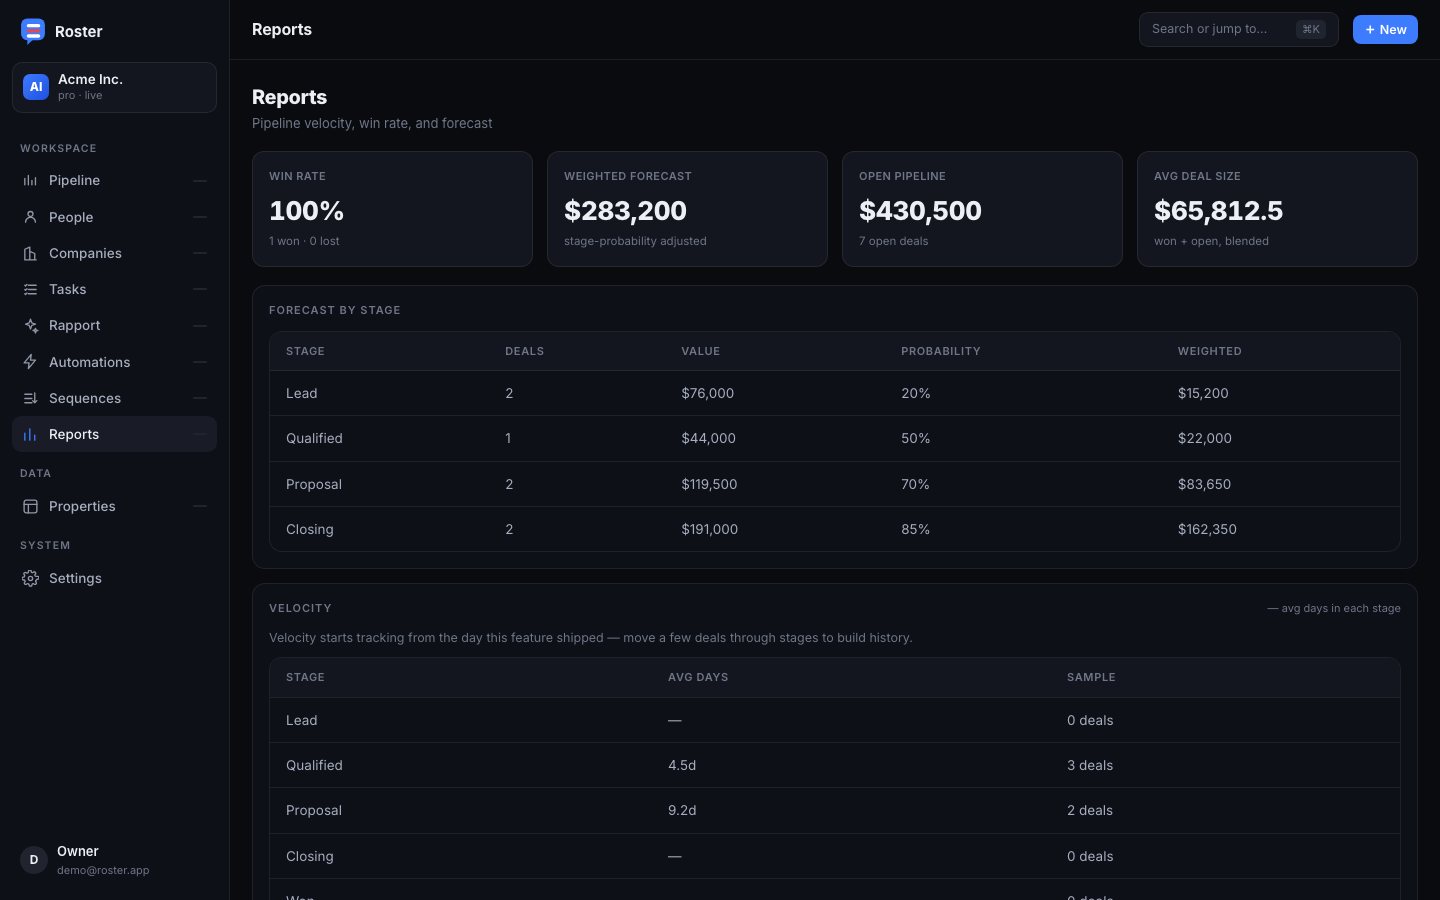Open the Properties table icon
The width and height of the screenshot is (1440, 900).
coord(30,506)
